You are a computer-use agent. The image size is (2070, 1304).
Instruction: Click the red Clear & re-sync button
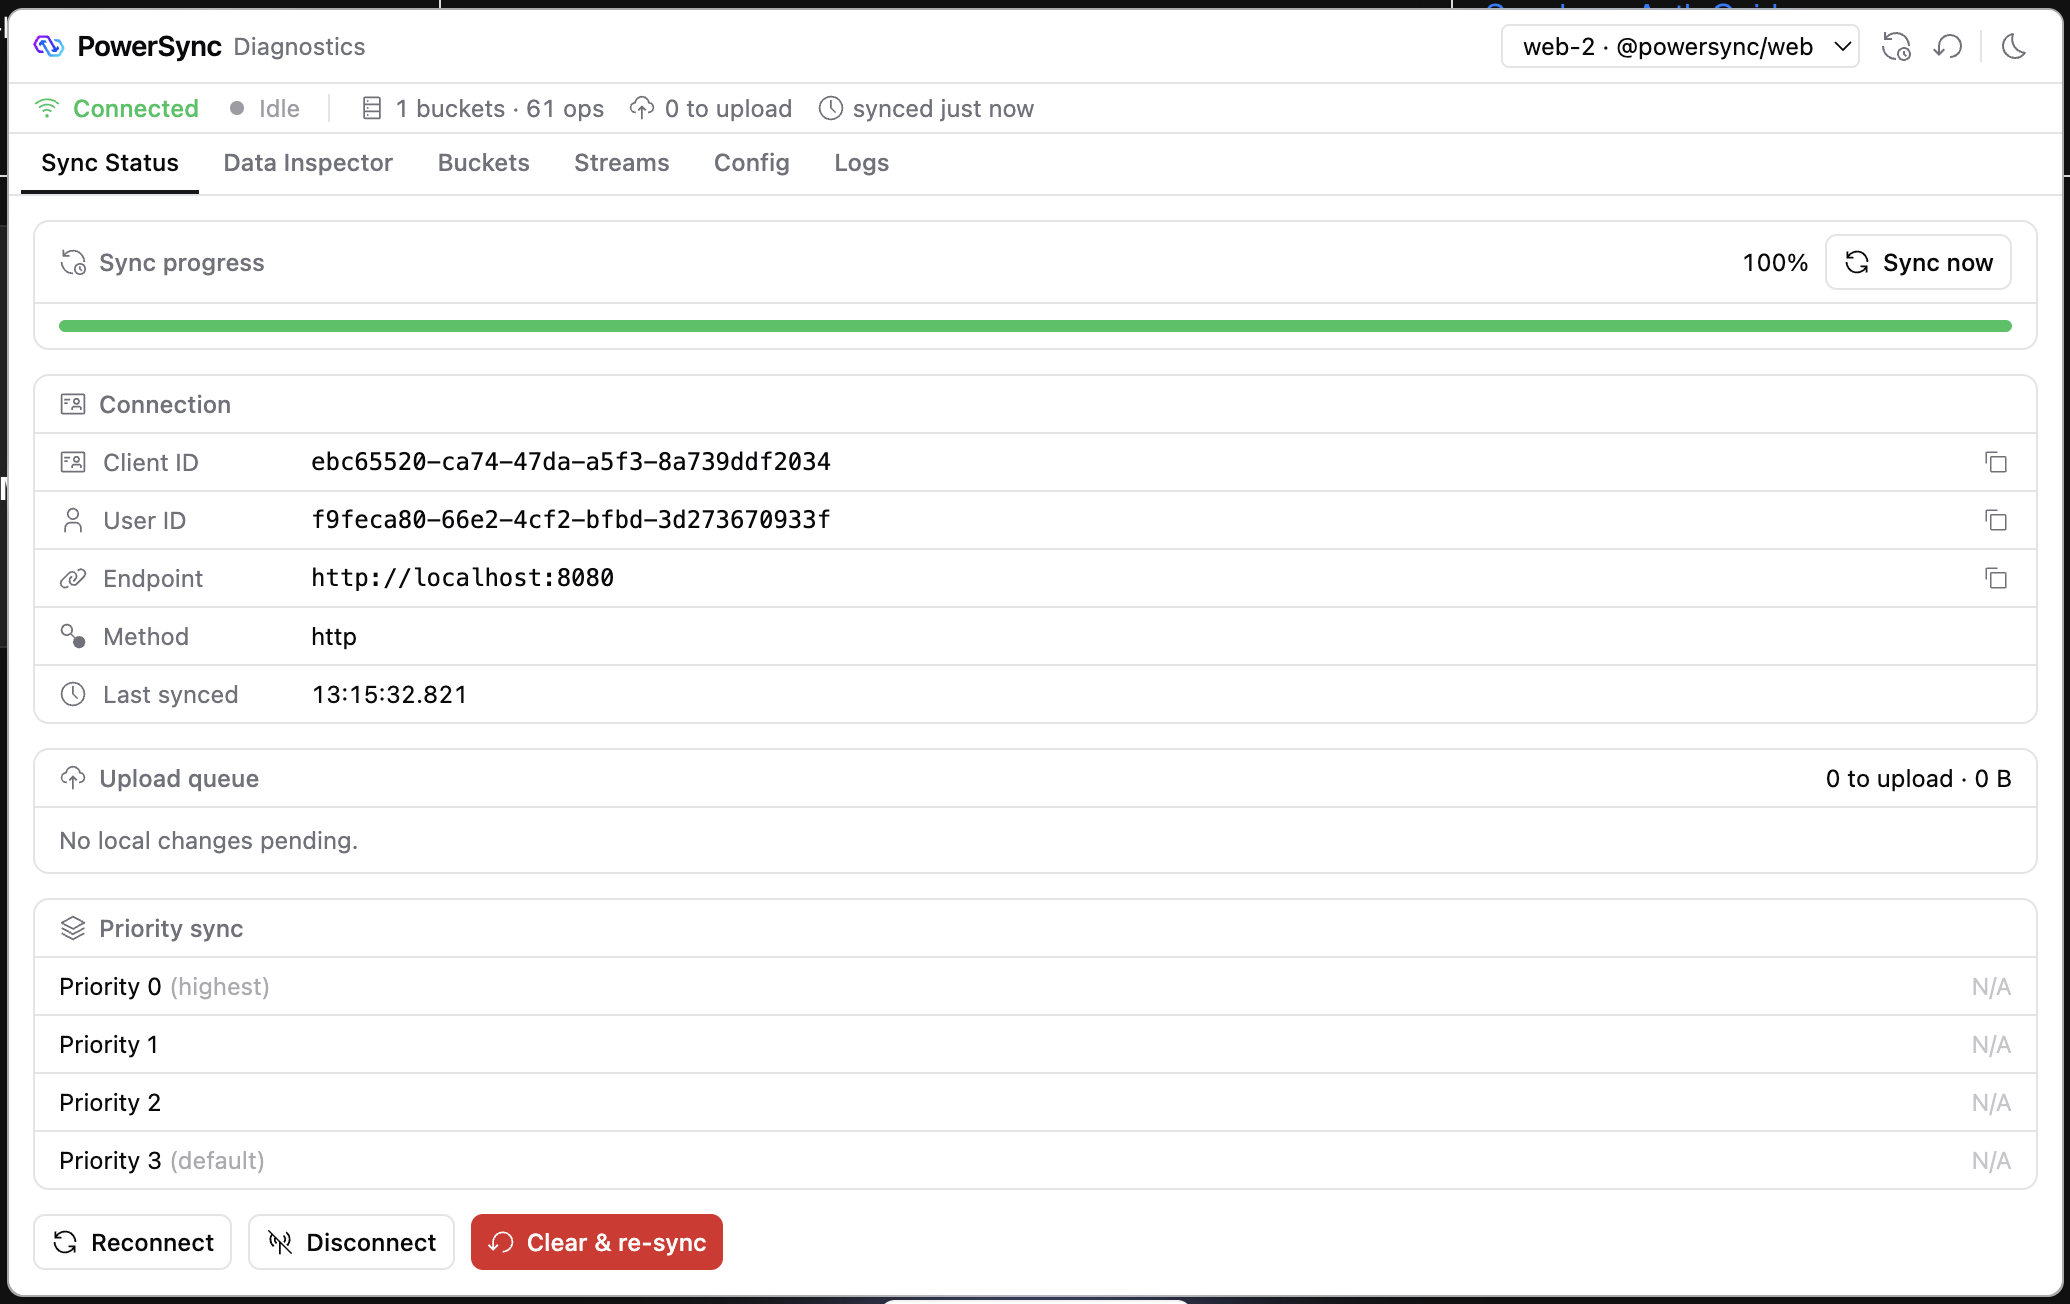coord(597,1242)
